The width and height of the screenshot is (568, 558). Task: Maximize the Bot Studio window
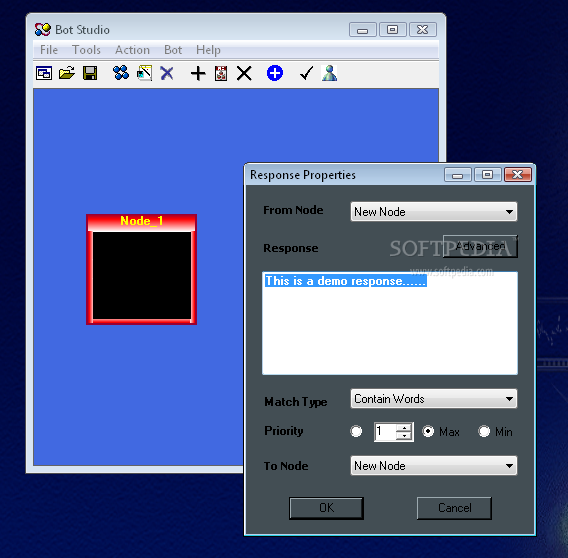393,30
